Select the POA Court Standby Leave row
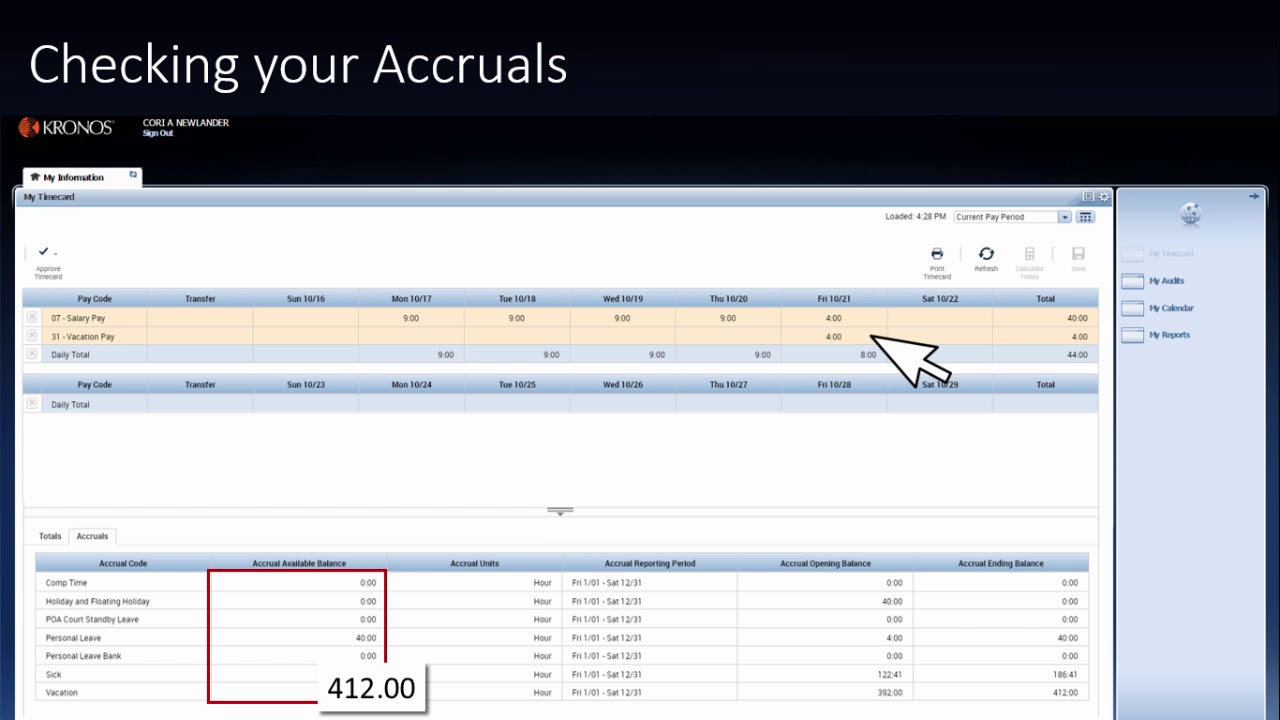The image size is (1280, 720). coord(562,619)
